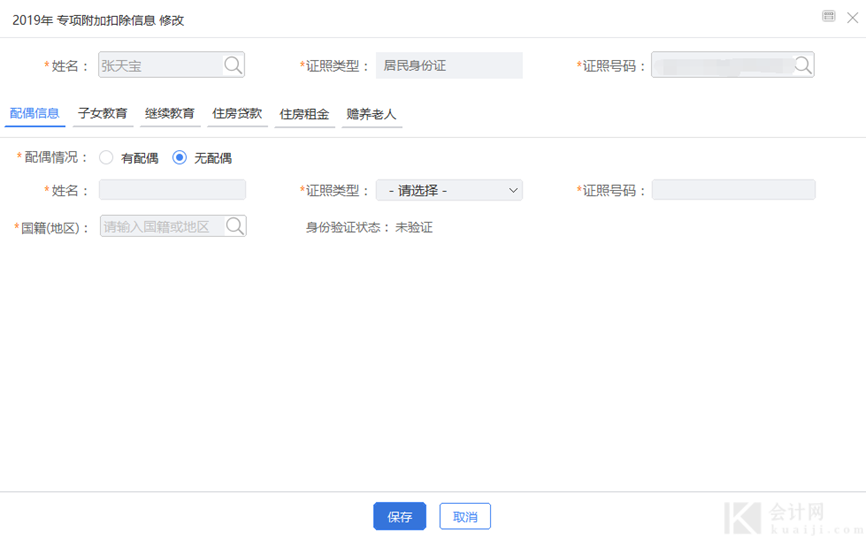Image resolution: width=866 pixels, height=540 pixels.
Task: Open the 住房租金 tab
Action: pyautogui.click(x=304, y=114)
